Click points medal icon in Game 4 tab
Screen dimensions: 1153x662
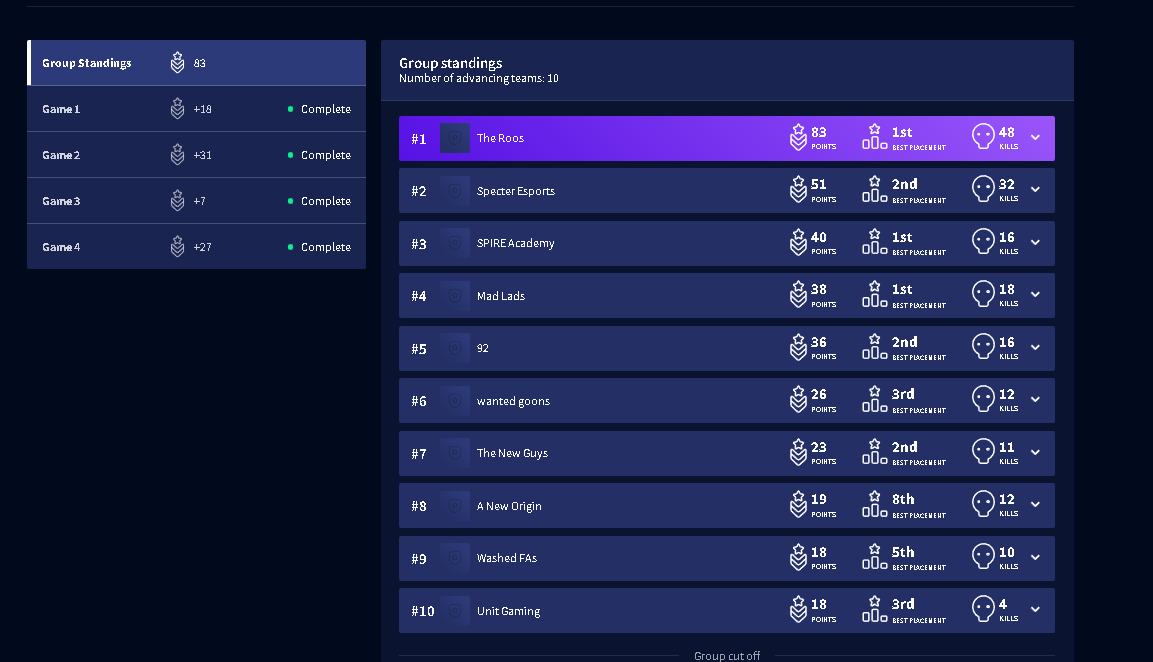(177, 246)
